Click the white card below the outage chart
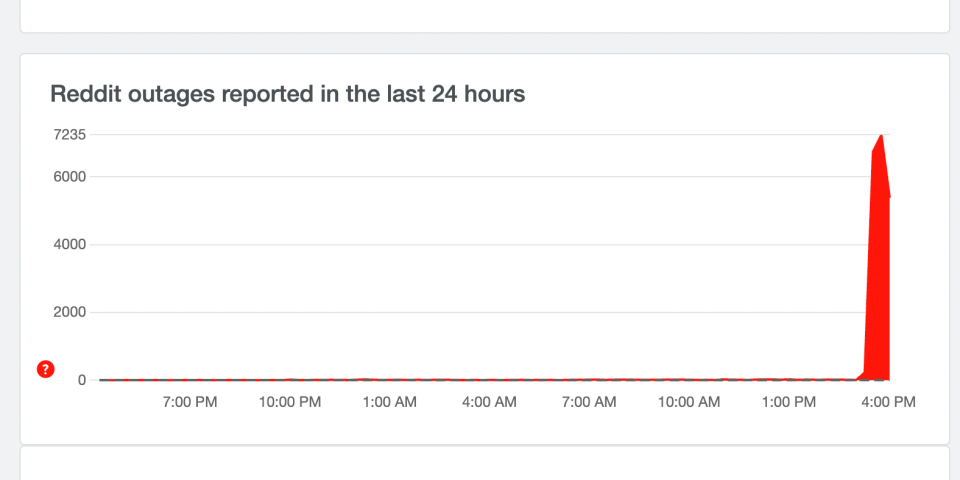The height and width of the screenshot is (480, 960). (484, 464)
